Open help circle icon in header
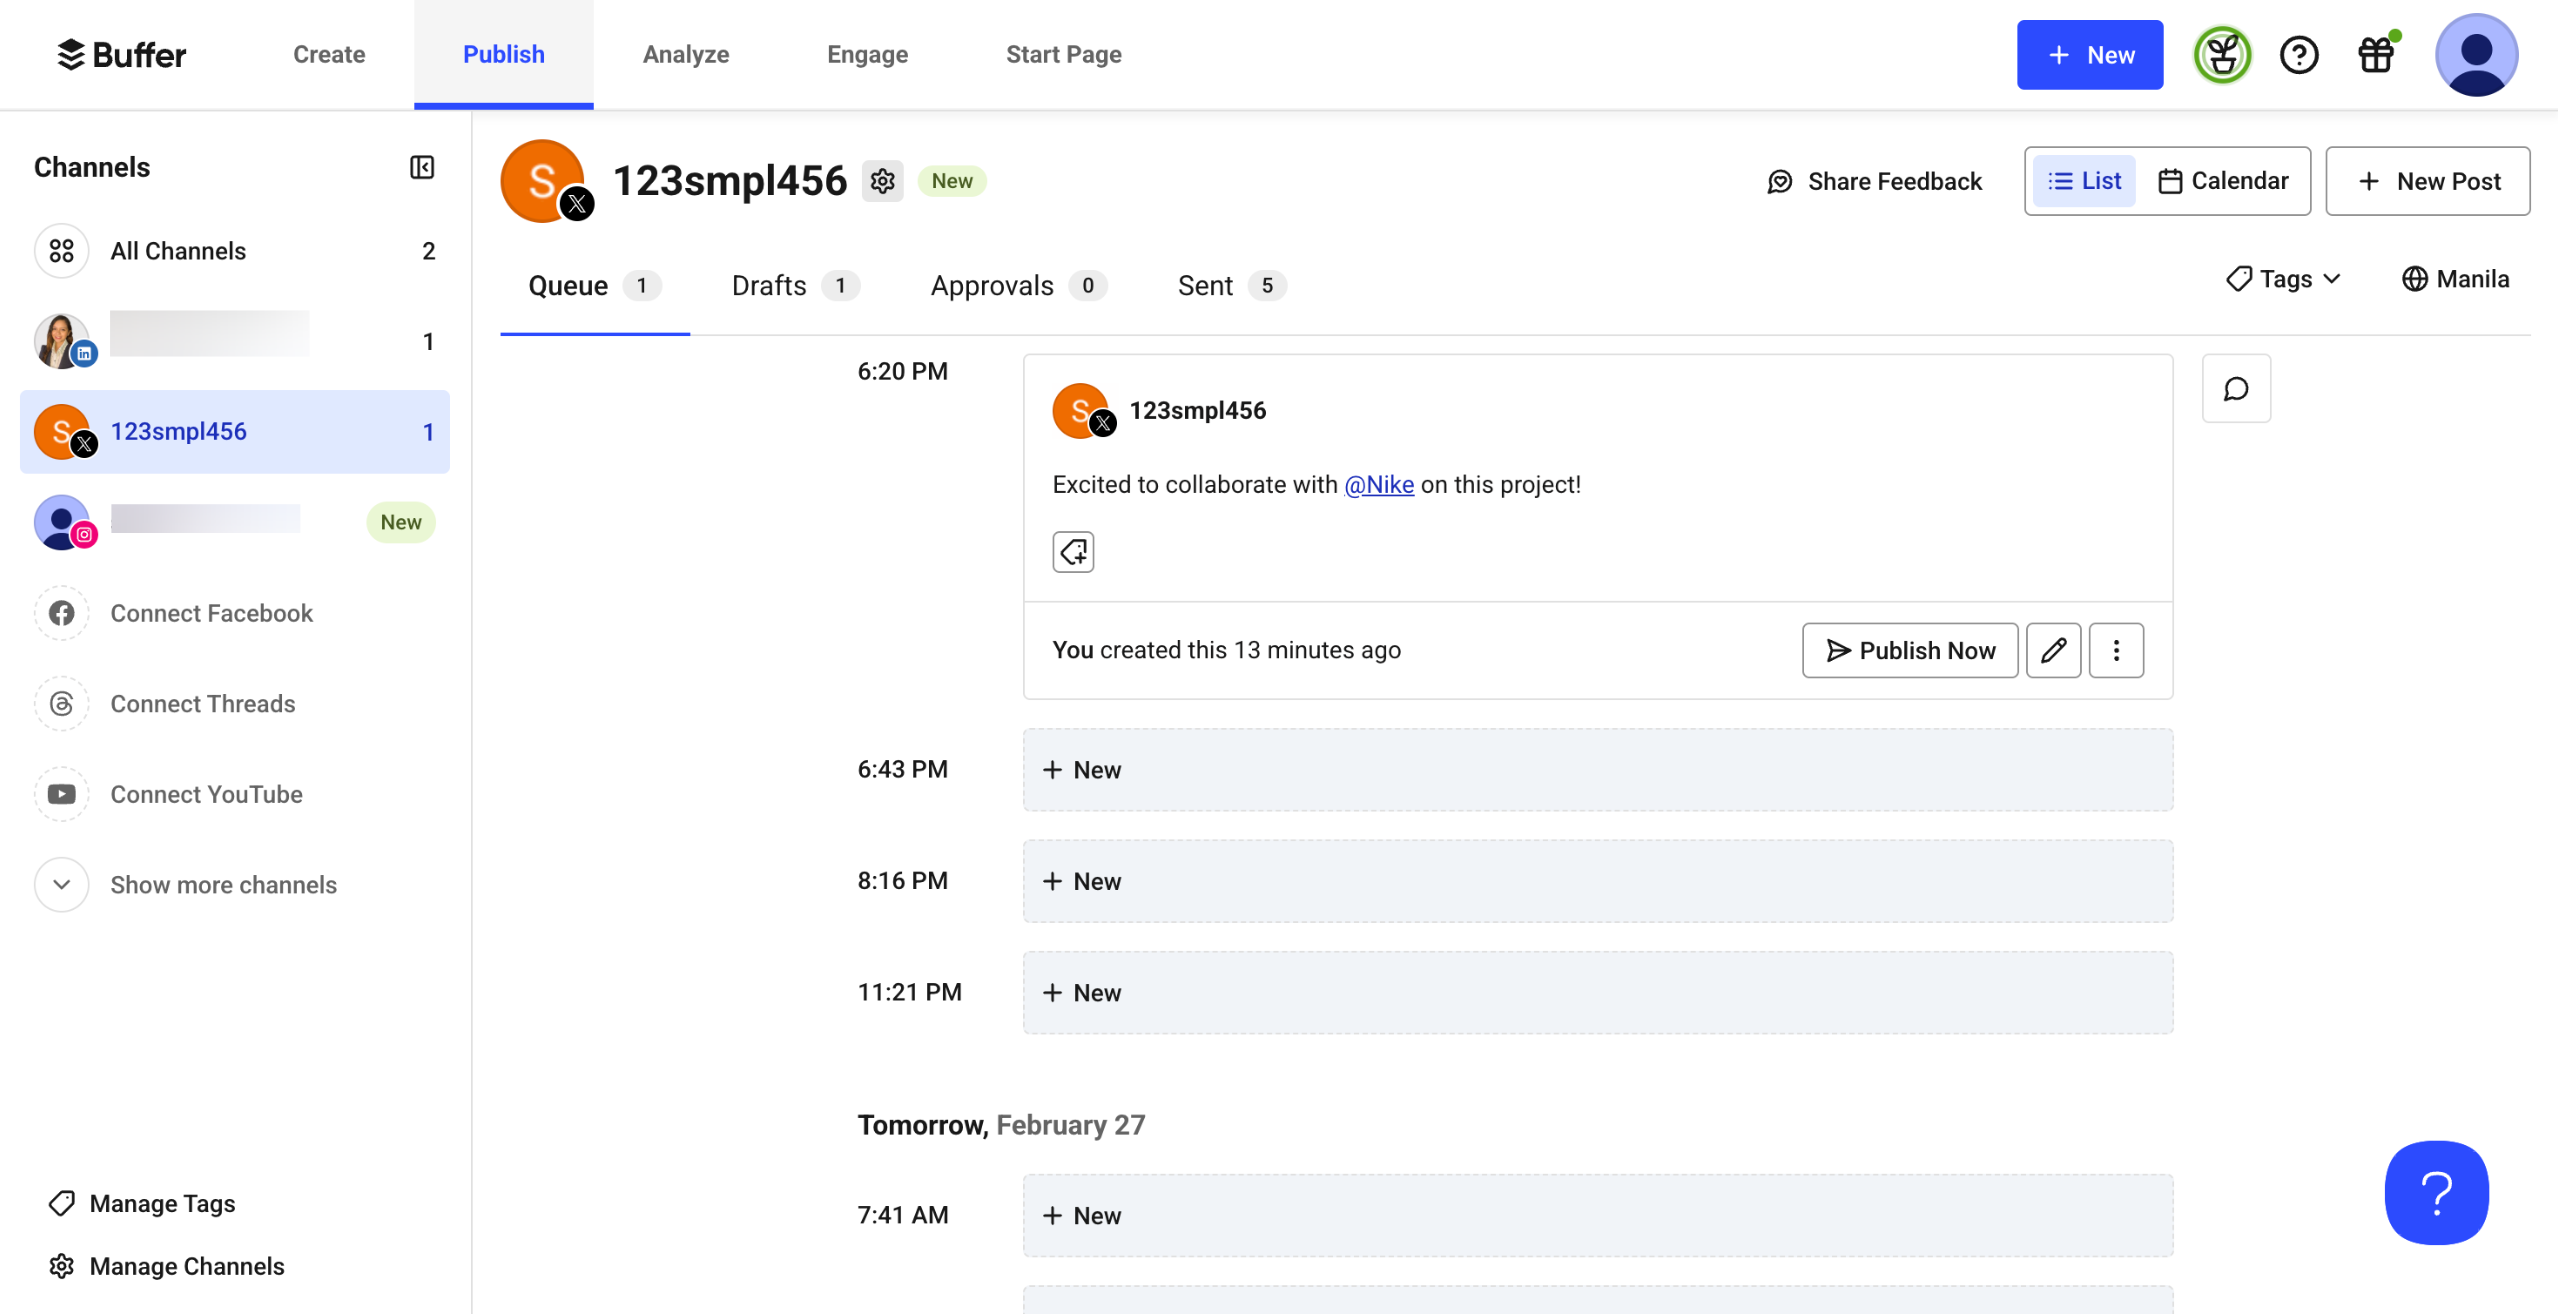Viewport: 2558px width, 1314px height. pyautogui.click(x=2299, y=55)
